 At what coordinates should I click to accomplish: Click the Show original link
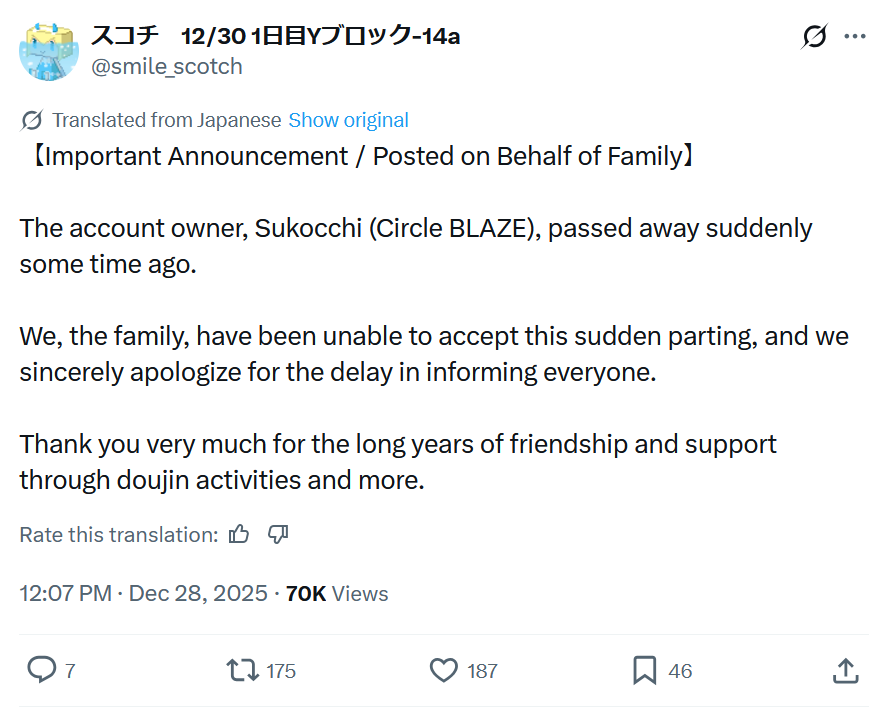[x=348, y=121]
